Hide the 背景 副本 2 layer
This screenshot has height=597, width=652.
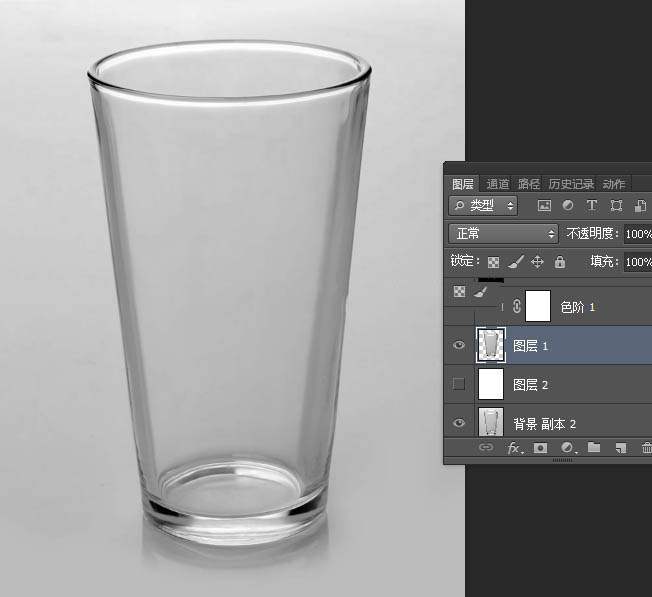click(459, 423)
